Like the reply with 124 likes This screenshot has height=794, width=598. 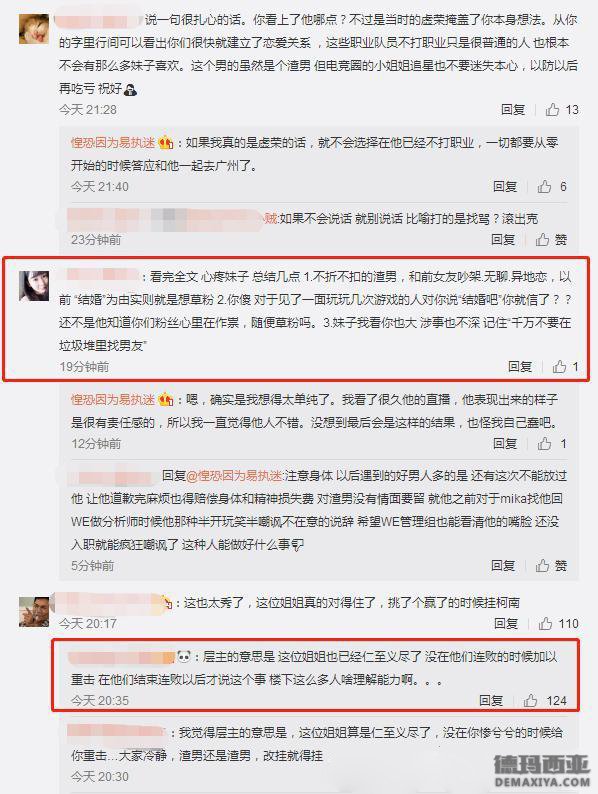point(545,700)
